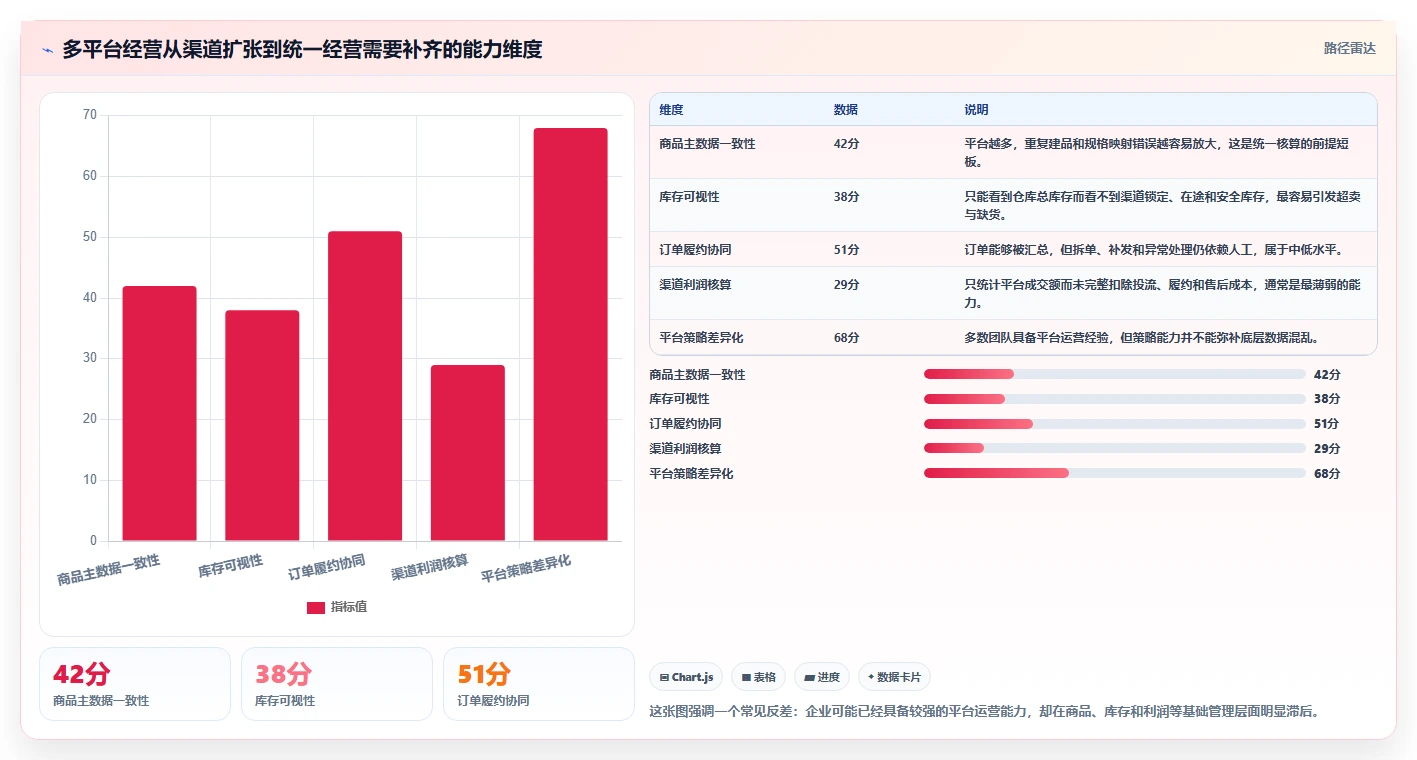Click the description starting 只能看到仓库总库存
Screen dimensions: 1417x760
pyautogui.click(x=1162, y=206)
